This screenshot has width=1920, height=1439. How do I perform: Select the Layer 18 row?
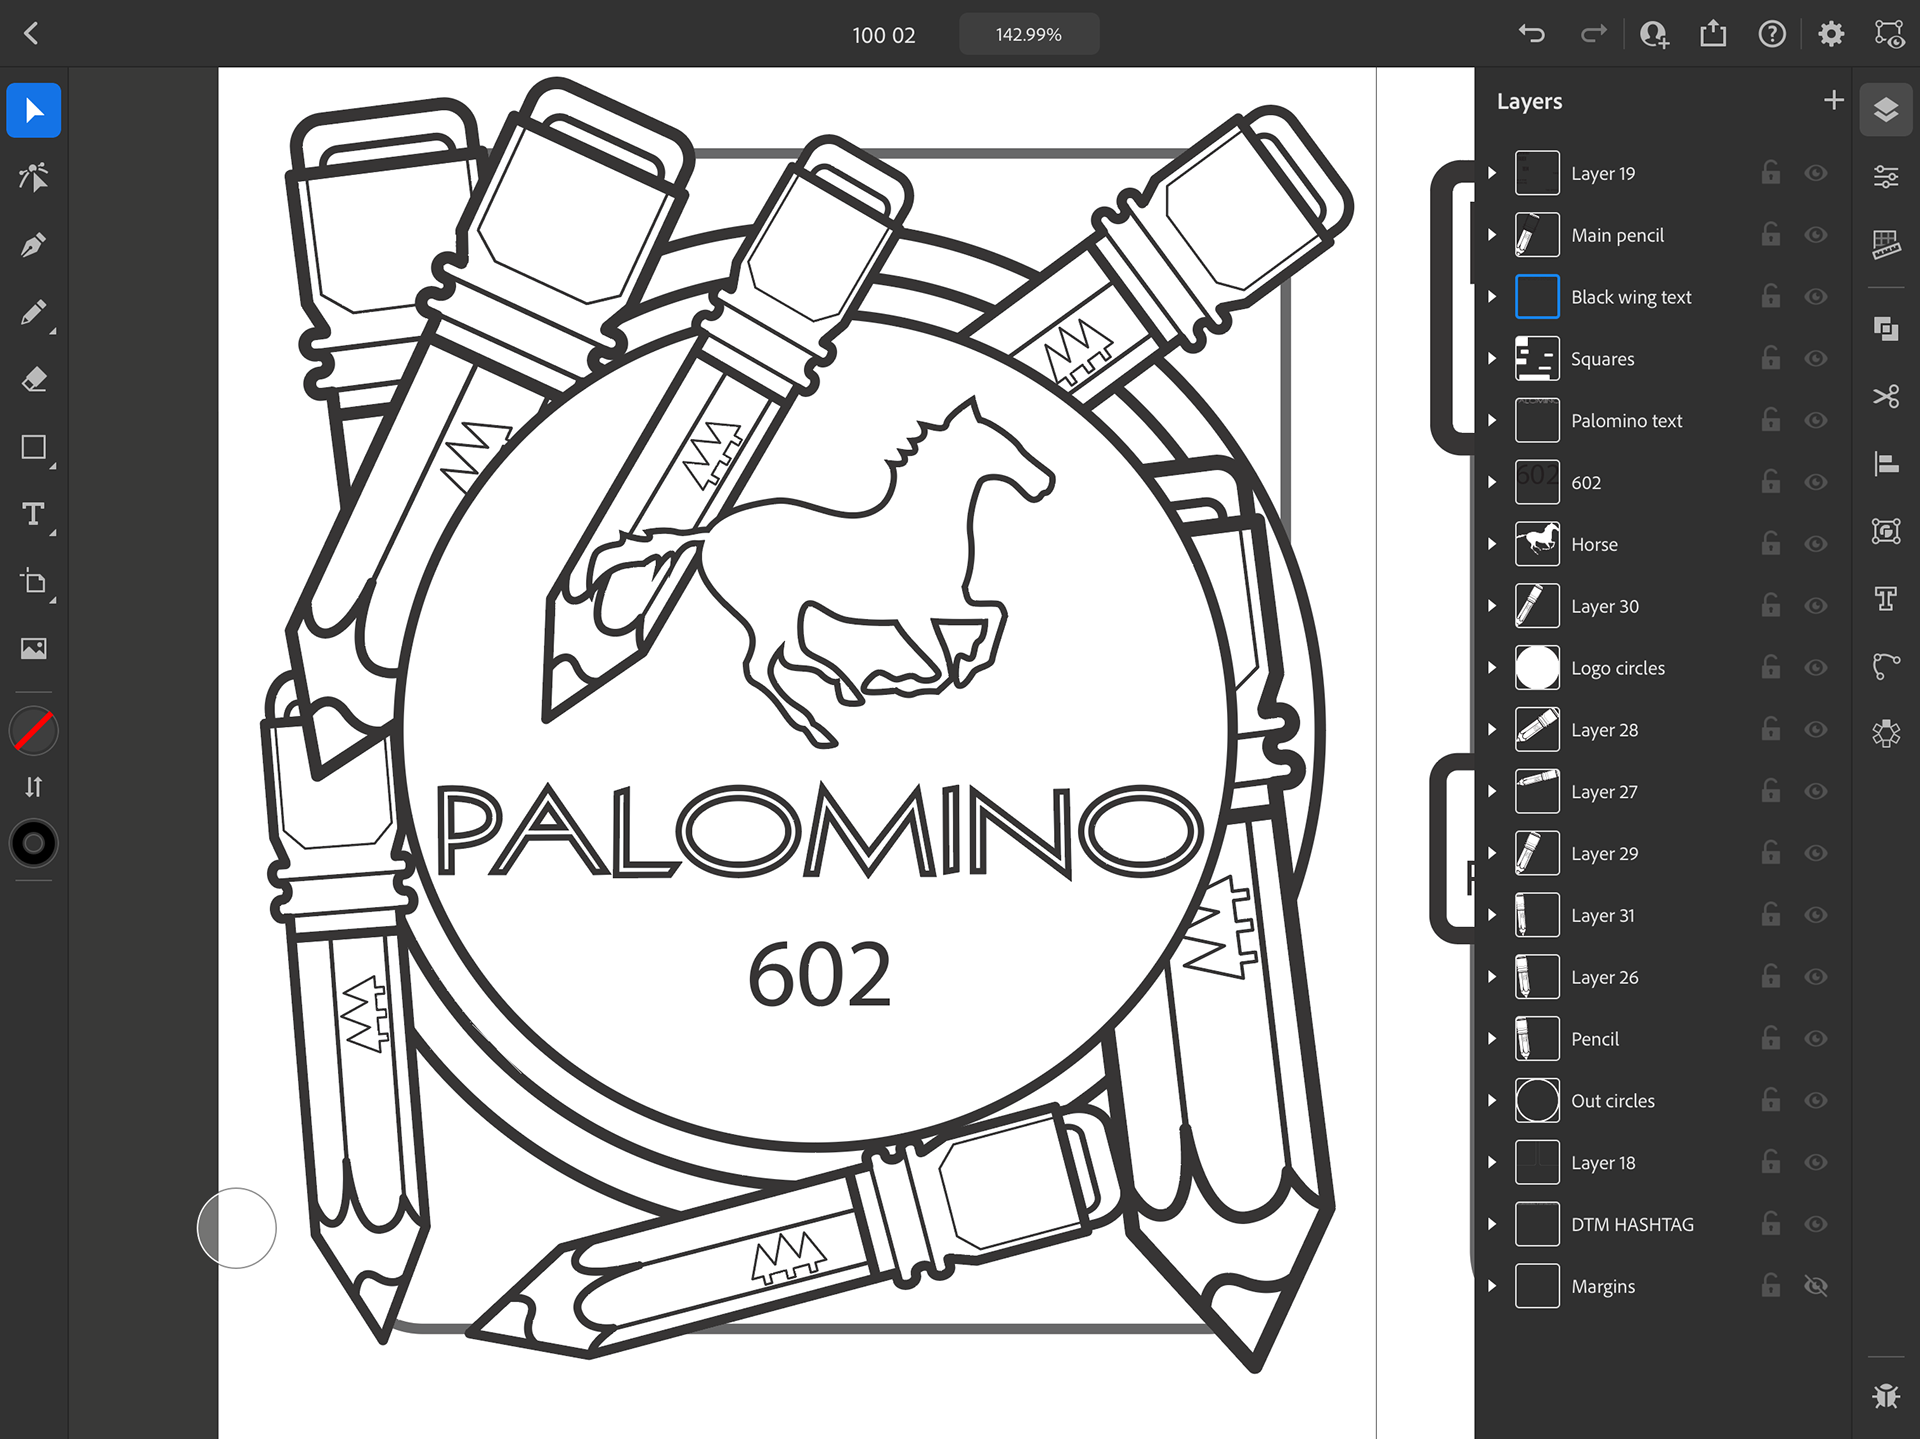point(1663,1162)
